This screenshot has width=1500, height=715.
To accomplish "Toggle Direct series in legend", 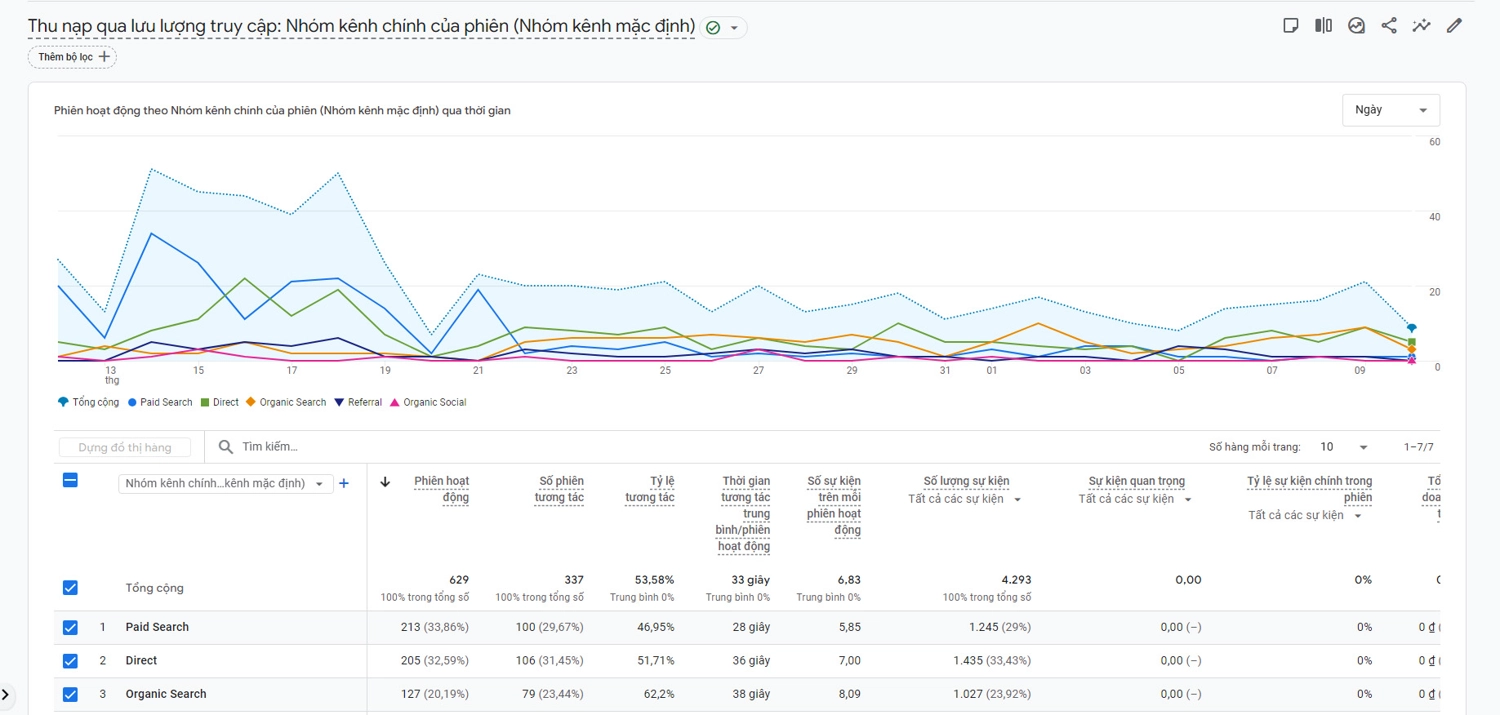I will (220, 402).
